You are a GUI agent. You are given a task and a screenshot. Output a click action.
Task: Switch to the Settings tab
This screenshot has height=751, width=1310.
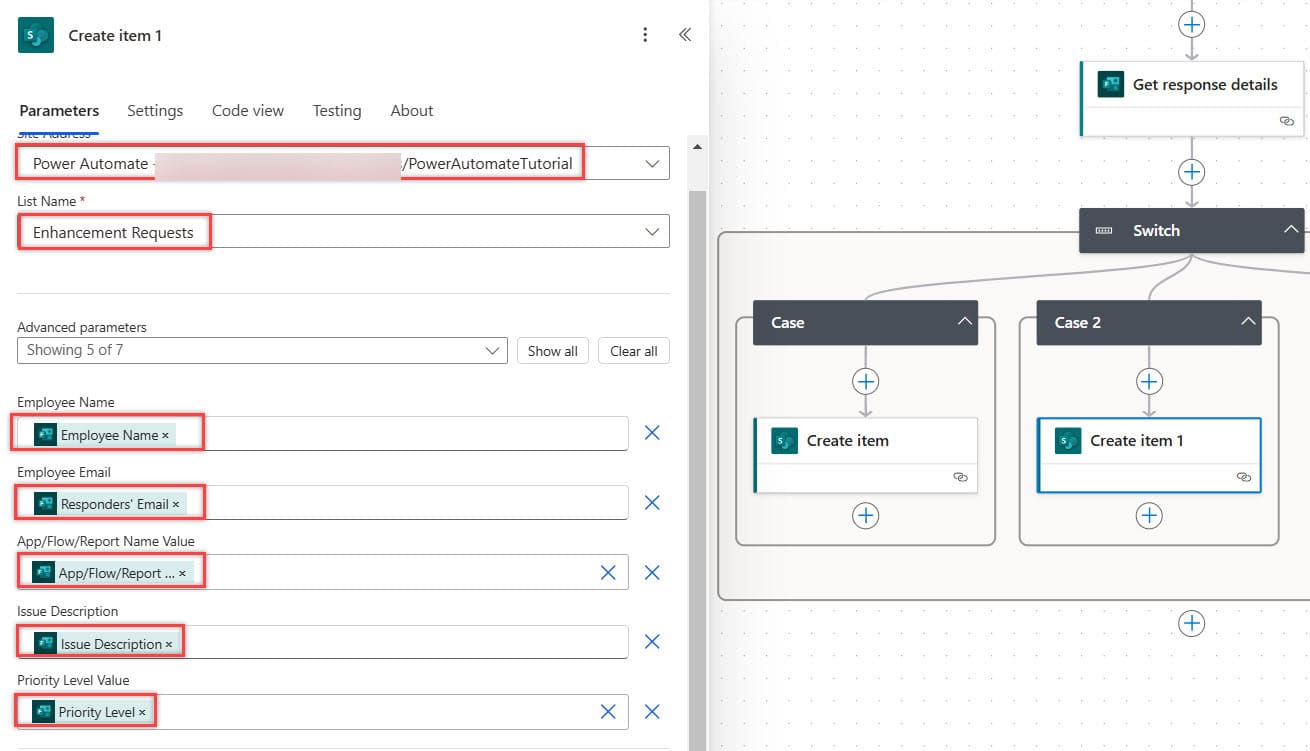tap(155, 110)
